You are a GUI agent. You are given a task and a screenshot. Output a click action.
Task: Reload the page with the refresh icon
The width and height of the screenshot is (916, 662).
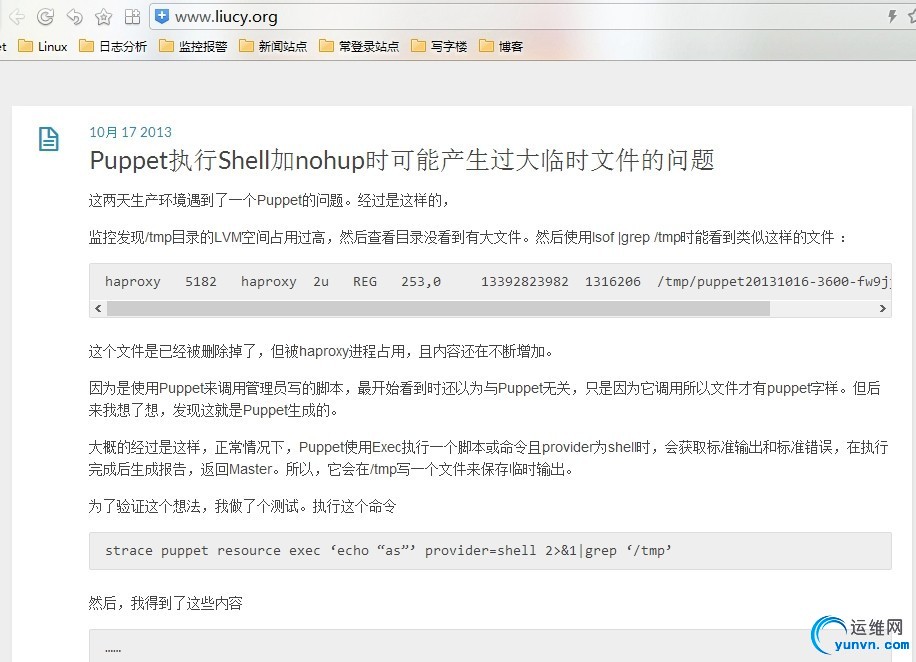pyautogui.click(x=46, y=17)
